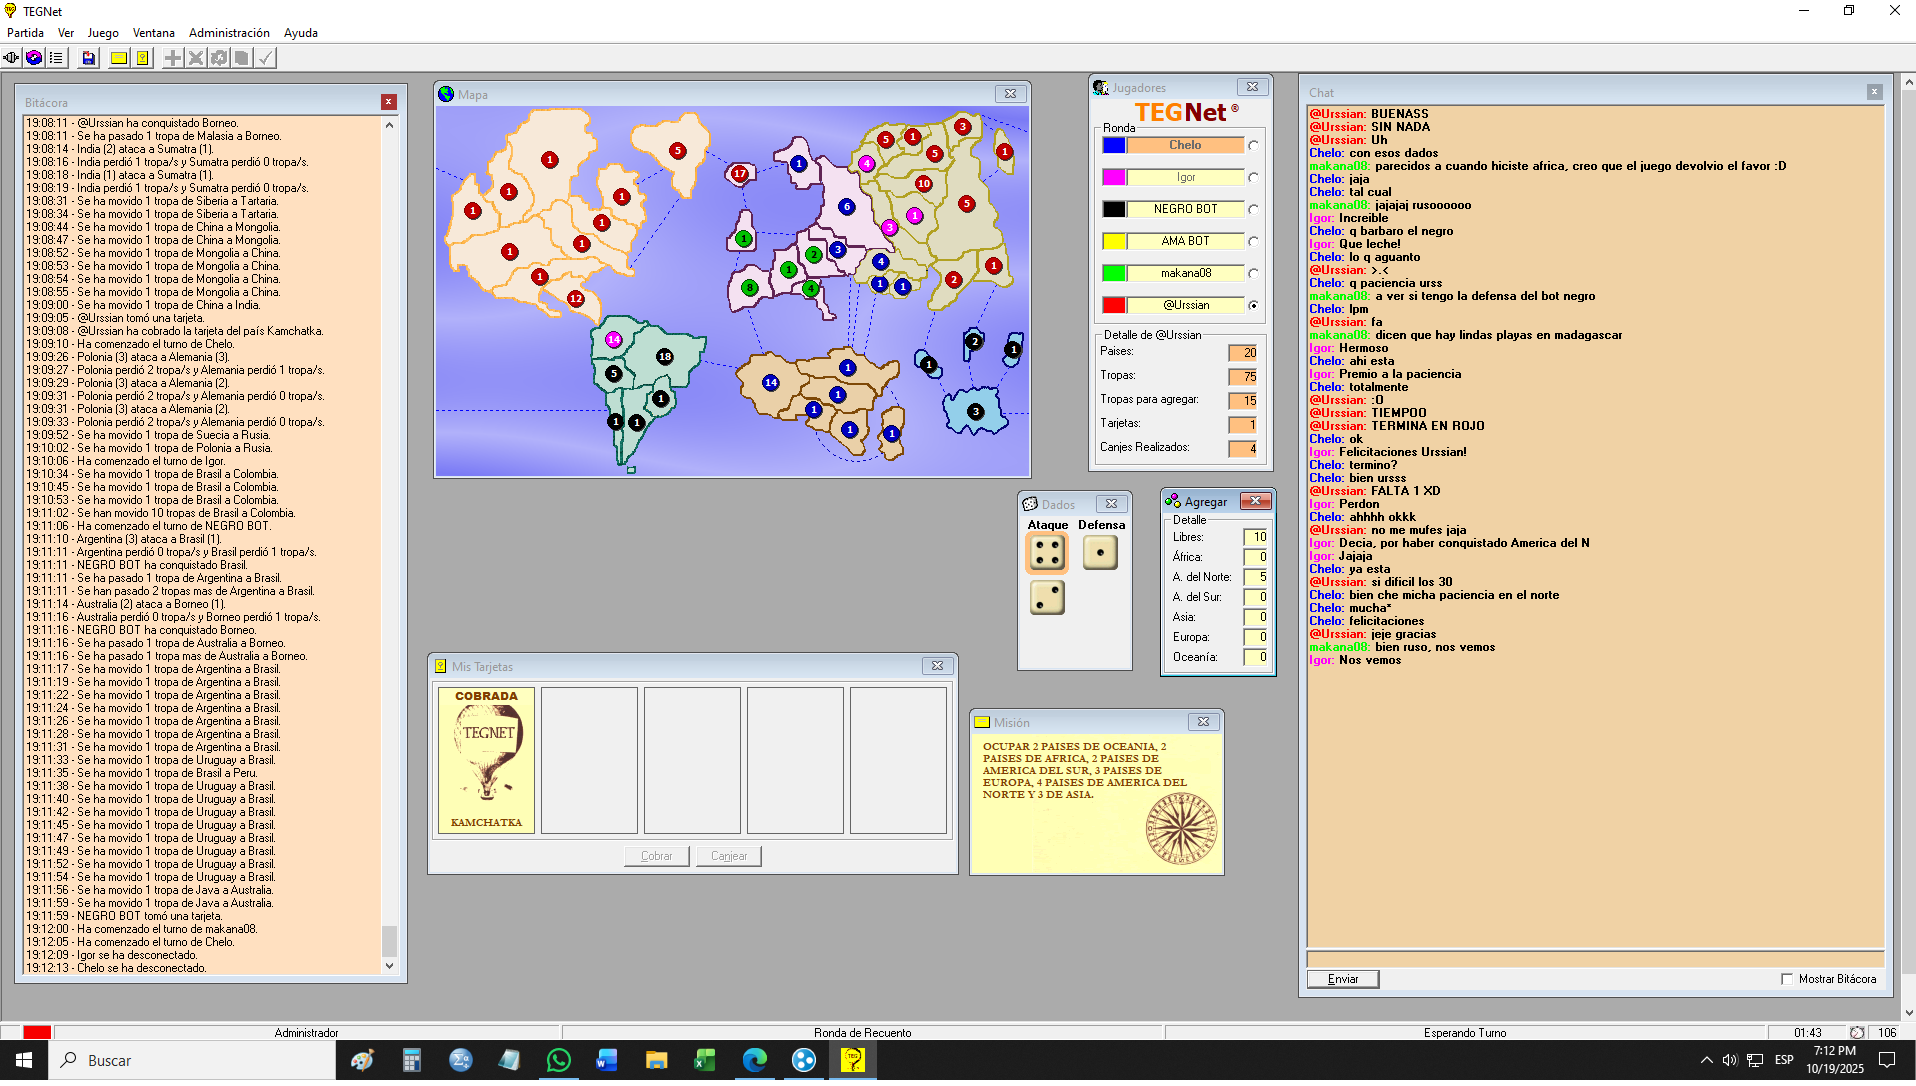
Task: Click the floppy disk save icon
Action: pos(89,58)
